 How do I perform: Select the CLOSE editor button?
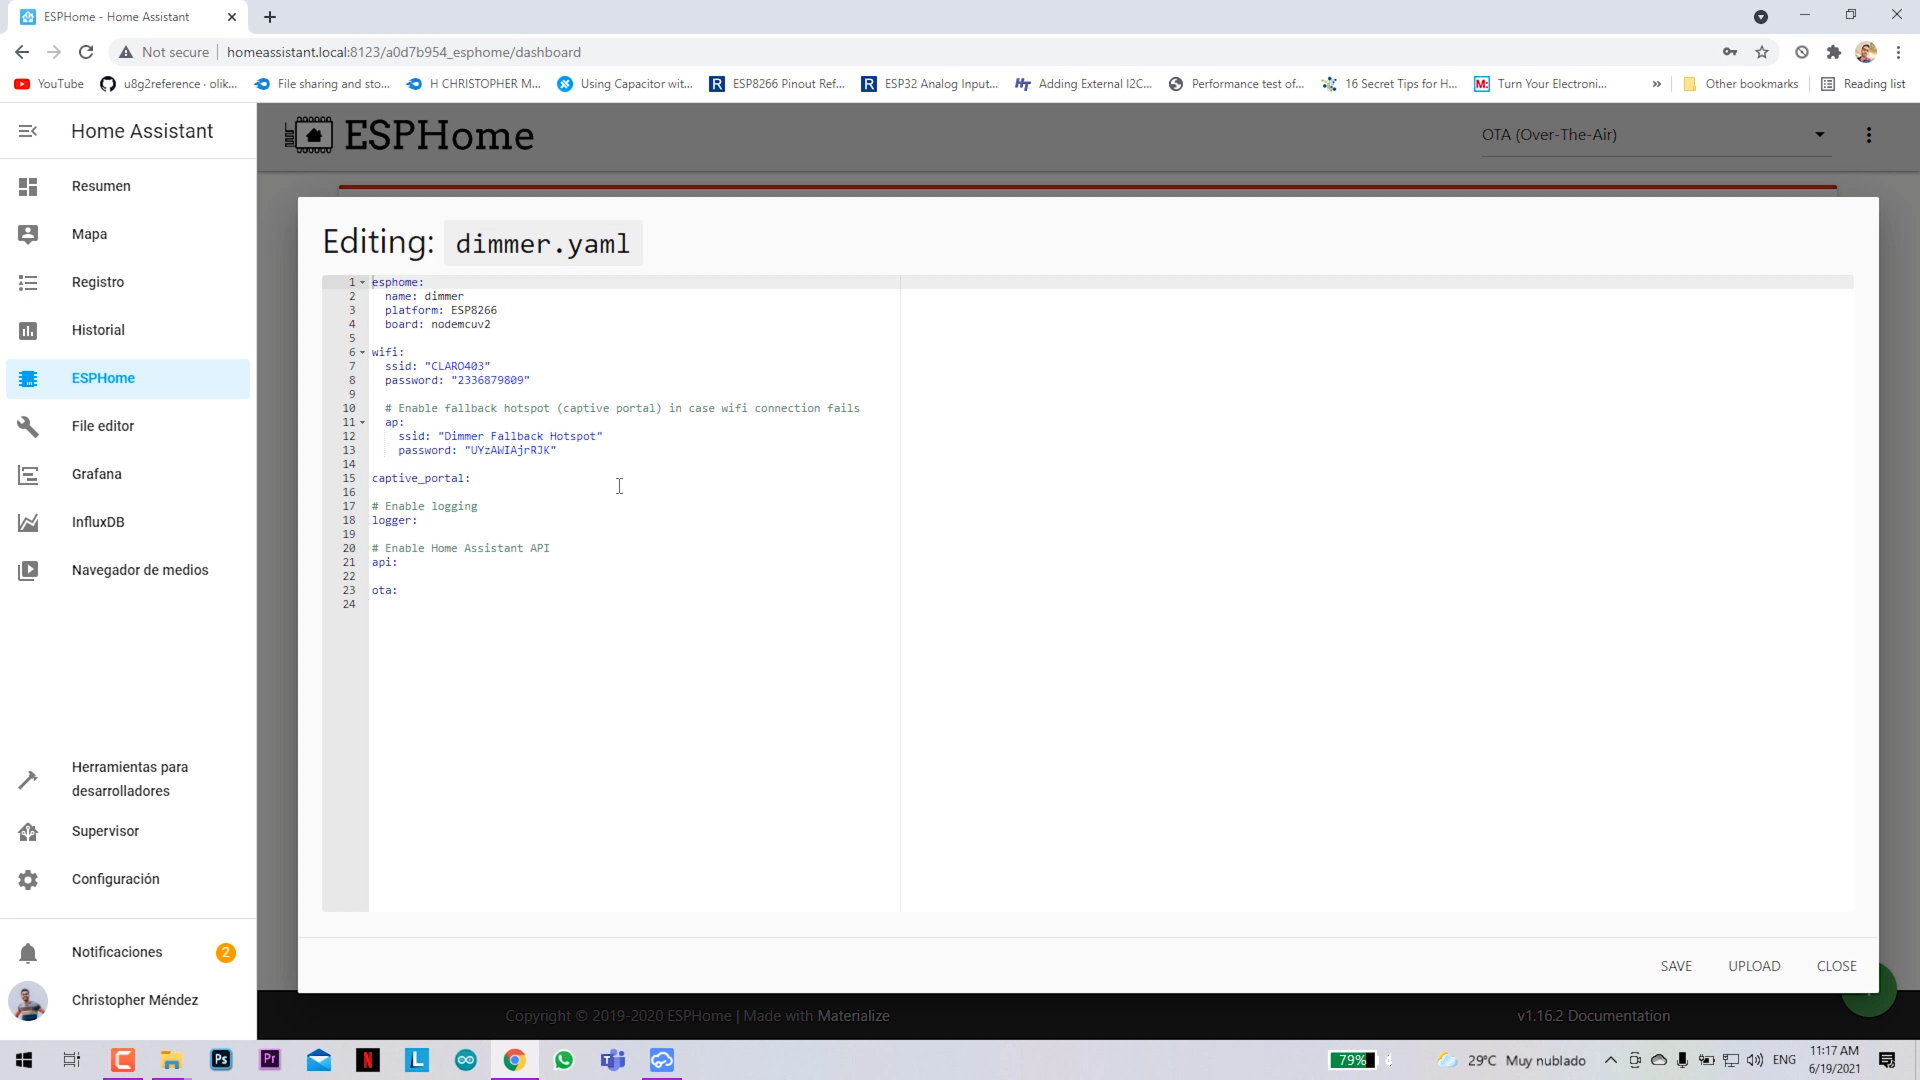click(x=1836, y=965)
